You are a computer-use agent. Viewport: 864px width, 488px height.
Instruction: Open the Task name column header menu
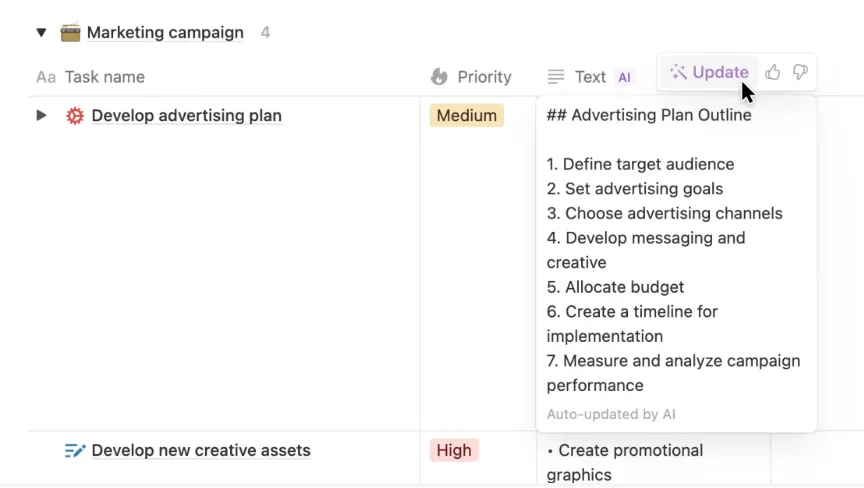pyautogui.click(x=105, y=77)
